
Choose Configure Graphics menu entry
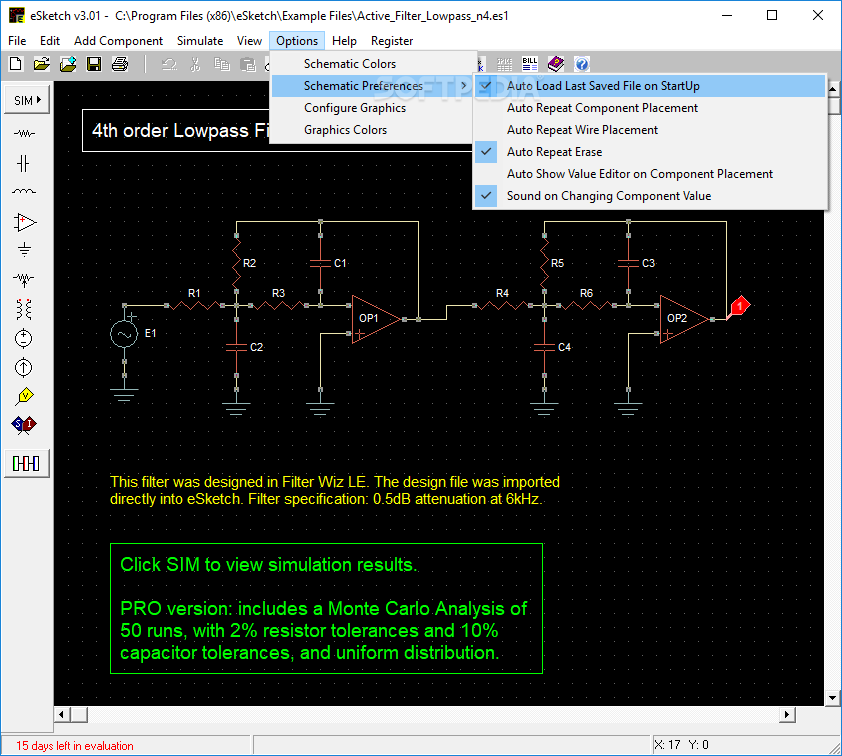(x=373, y=108)
